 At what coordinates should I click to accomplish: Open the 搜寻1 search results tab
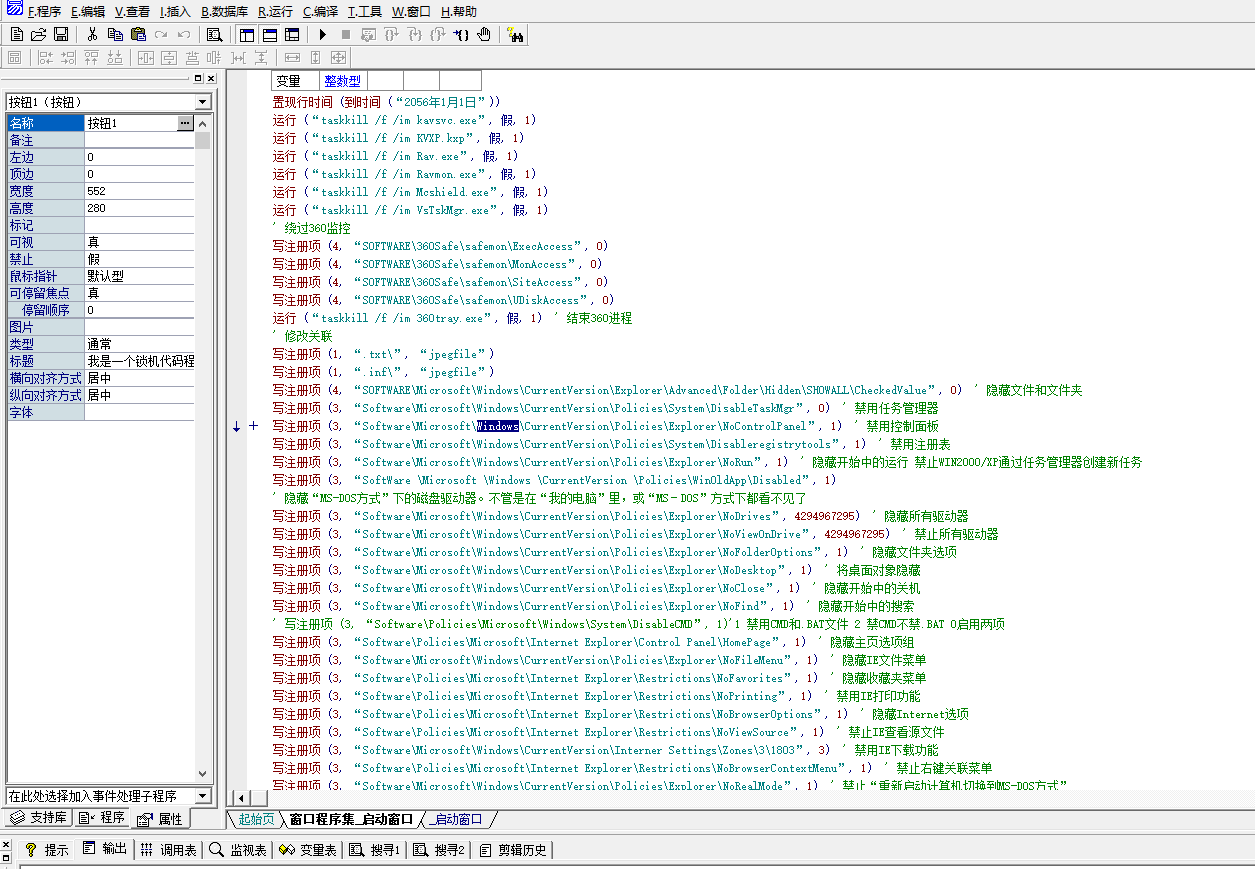(x=374, y=849)
